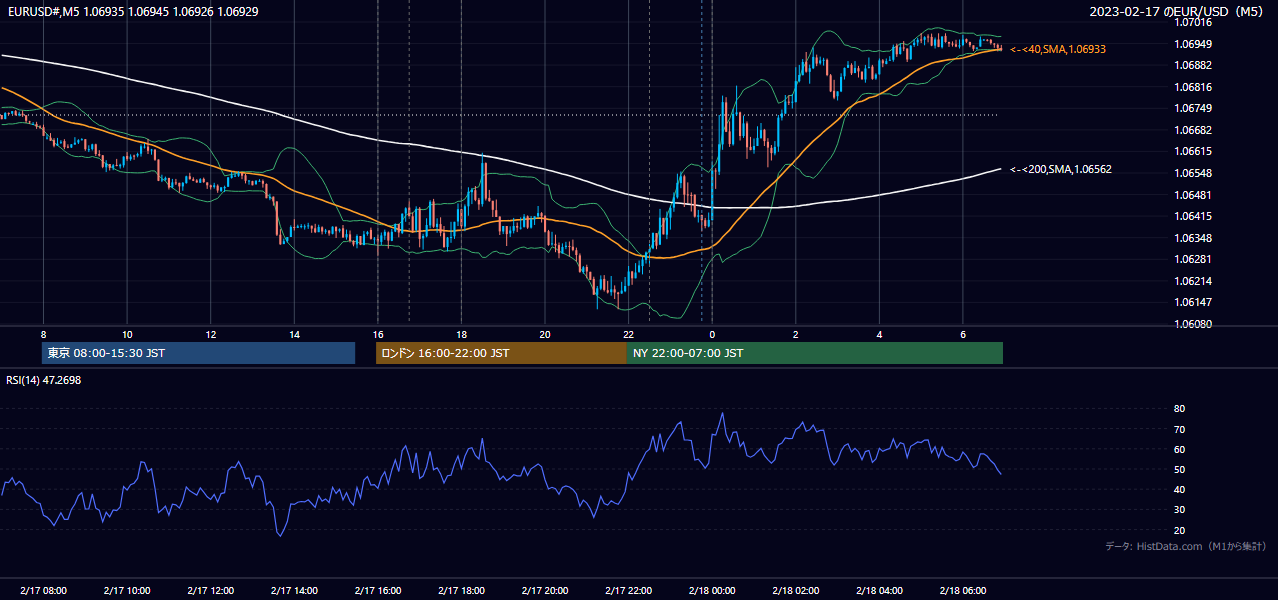Viewport: 1278px width, 600px height.
Task: Click hour label 22 under the price chart
Action: 628,334
